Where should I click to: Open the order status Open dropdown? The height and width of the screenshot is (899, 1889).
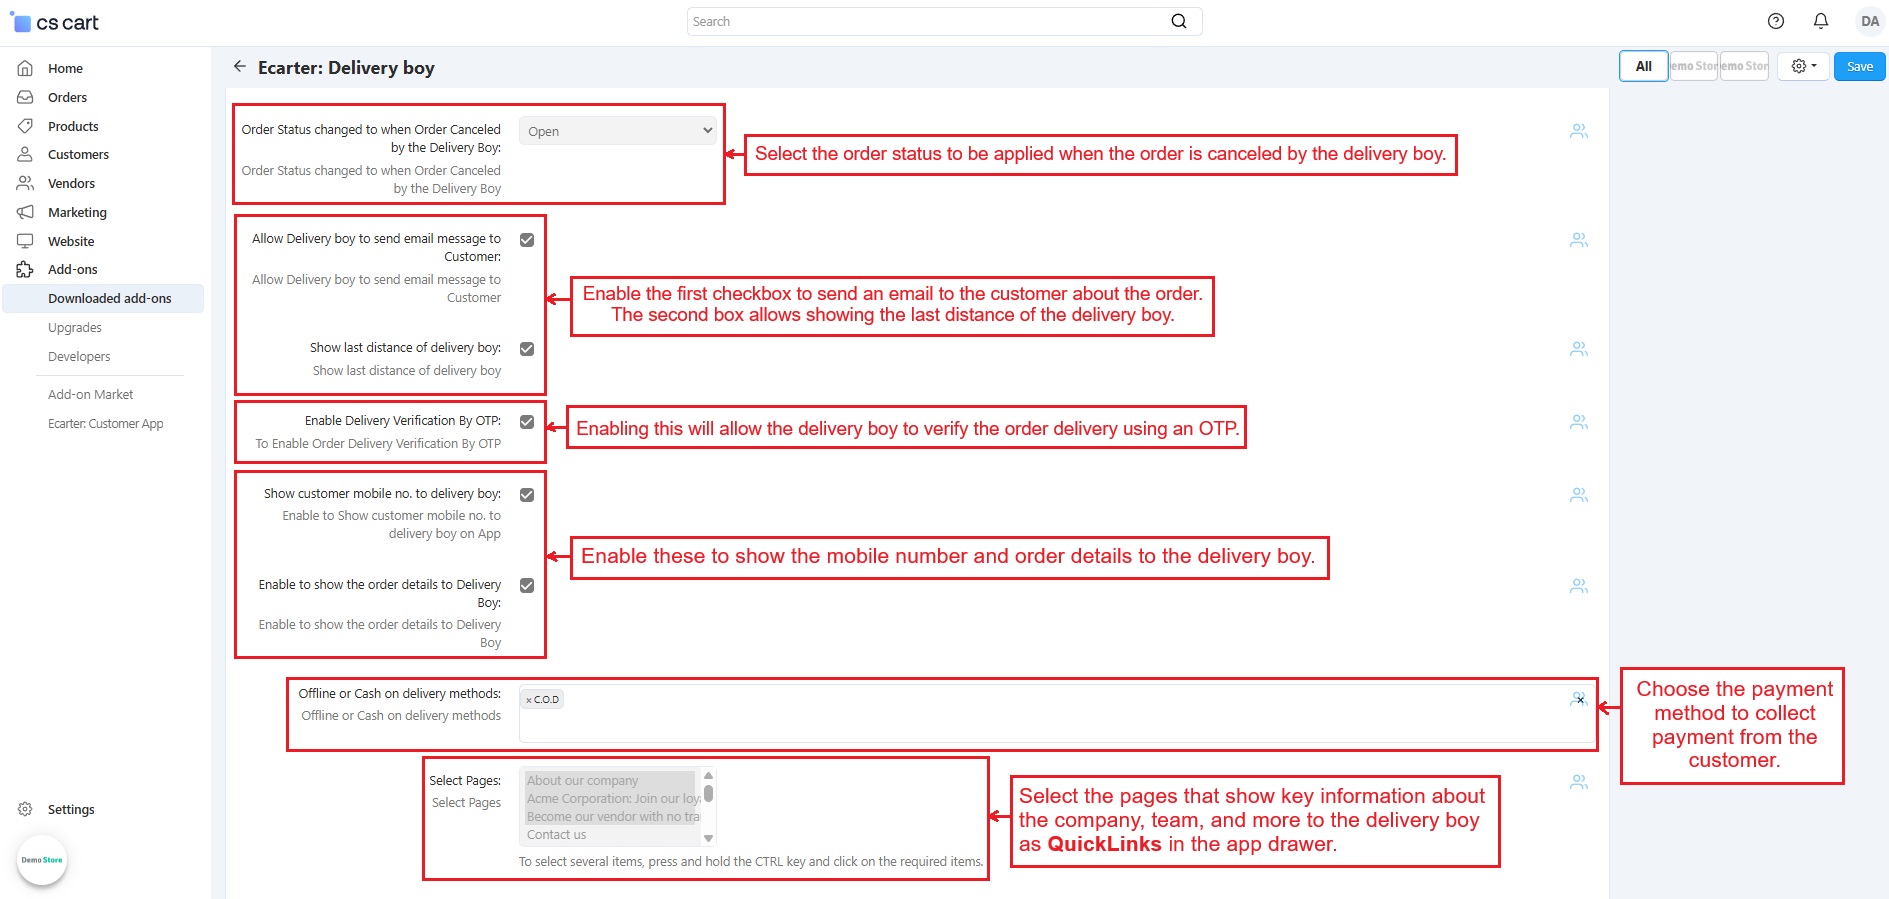pyautogui.click(x=618, y=131)
